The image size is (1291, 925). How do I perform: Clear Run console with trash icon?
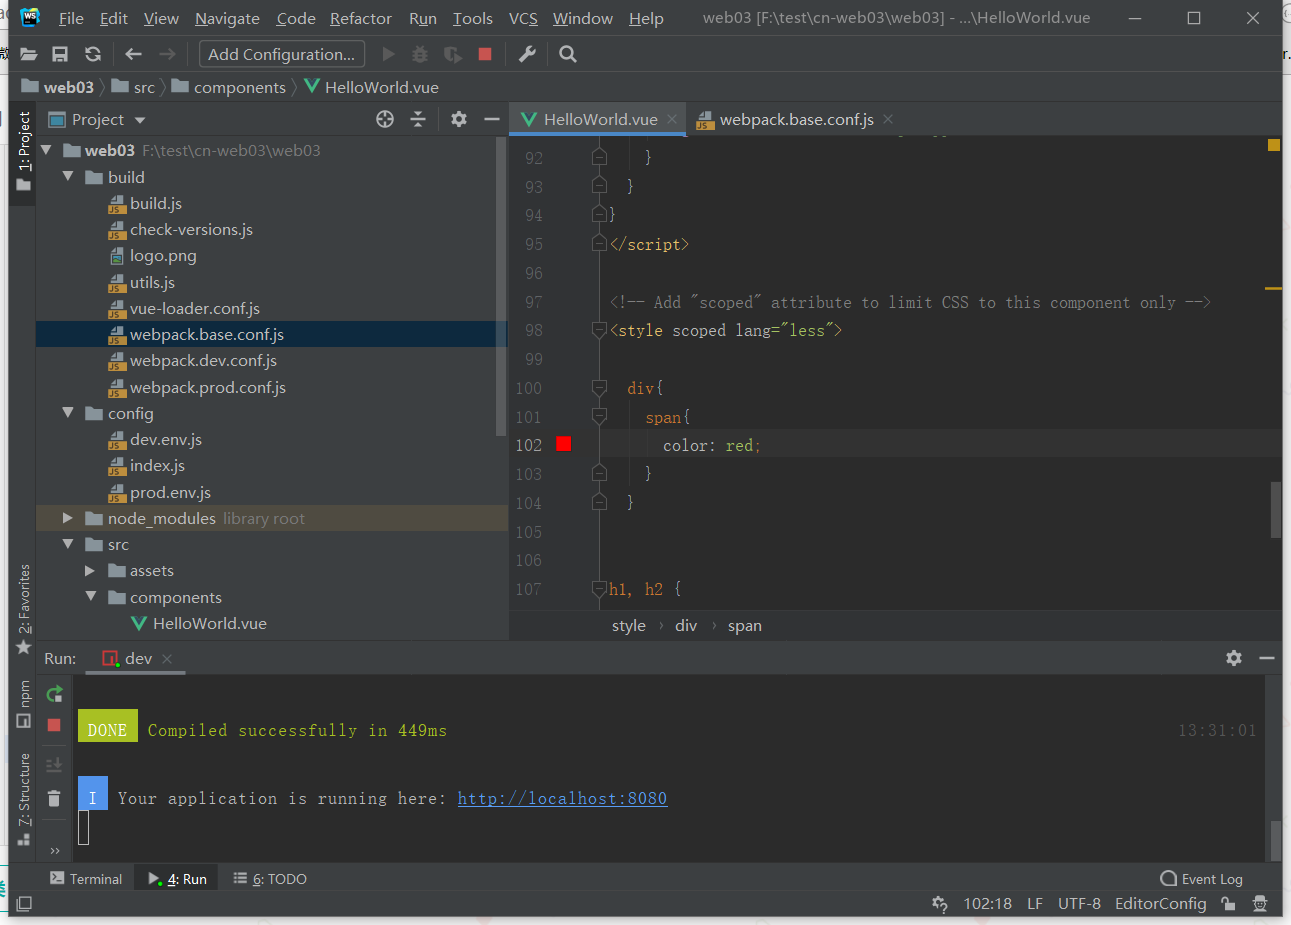tap(54, 798)
